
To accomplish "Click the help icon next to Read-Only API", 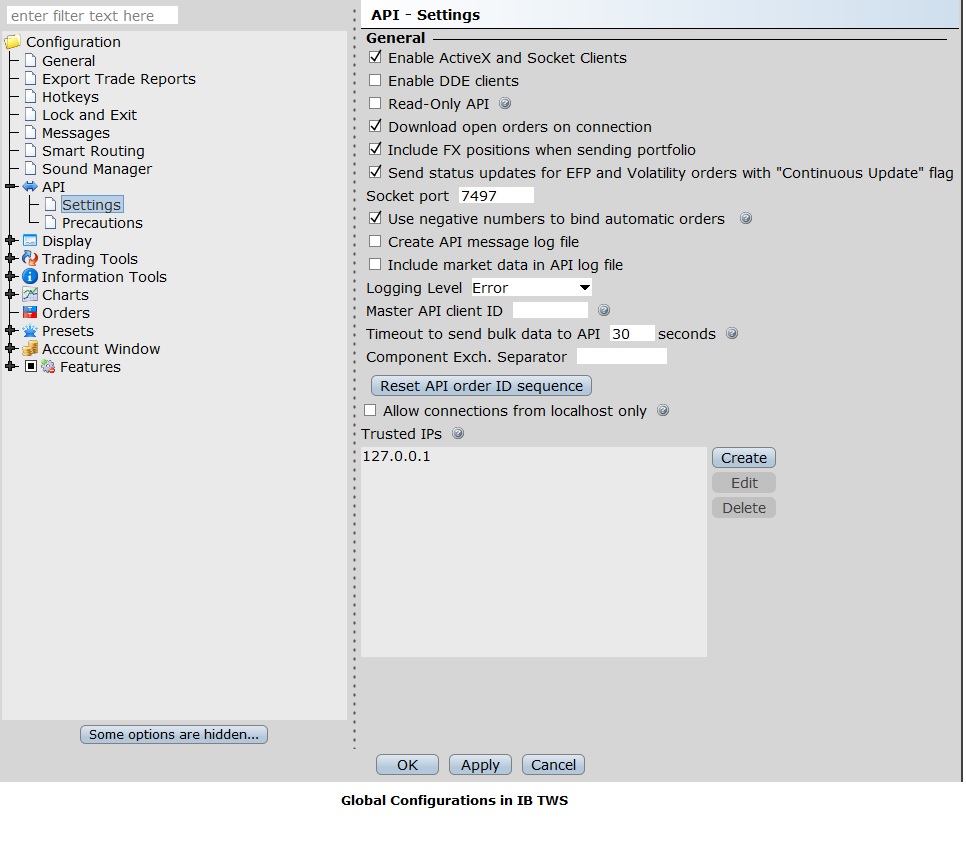I will [503, 103].
